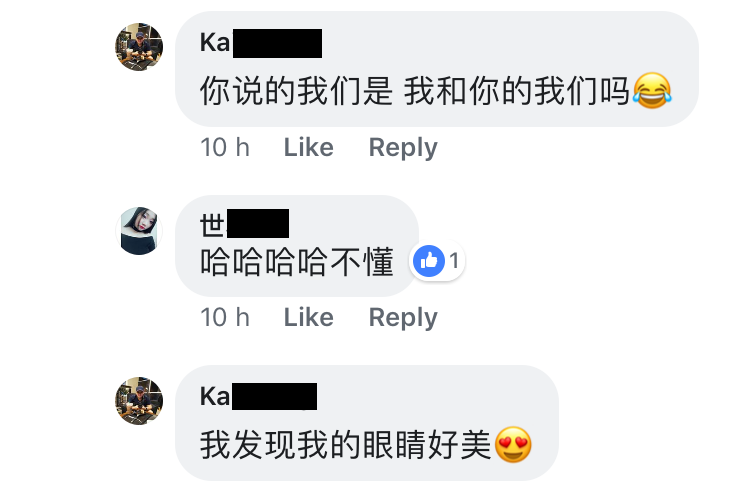This screenshot has width=749, height=490.
Task: Like the 哈哈哈哈不懂 comment
Action: (x=309, y=317)
